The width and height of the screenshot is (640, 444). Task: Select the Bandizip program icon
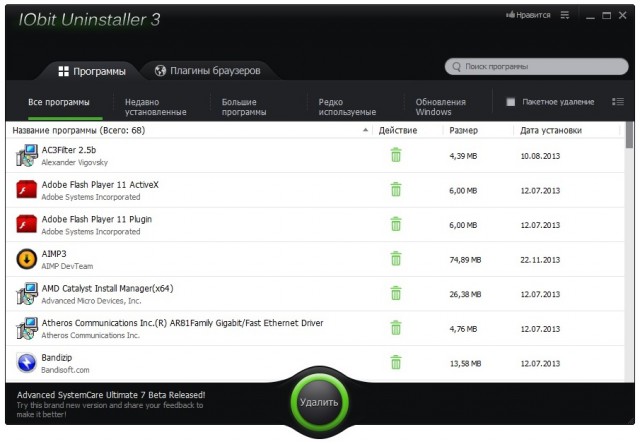tap(27, 363)
